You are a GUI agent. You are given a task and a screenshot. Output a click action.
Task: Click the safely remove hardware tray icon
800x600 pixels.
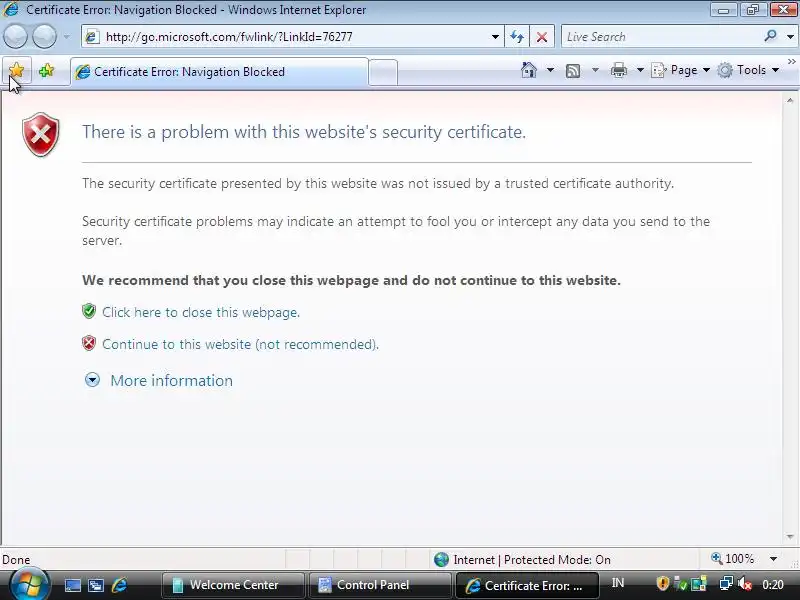(681, 583)
